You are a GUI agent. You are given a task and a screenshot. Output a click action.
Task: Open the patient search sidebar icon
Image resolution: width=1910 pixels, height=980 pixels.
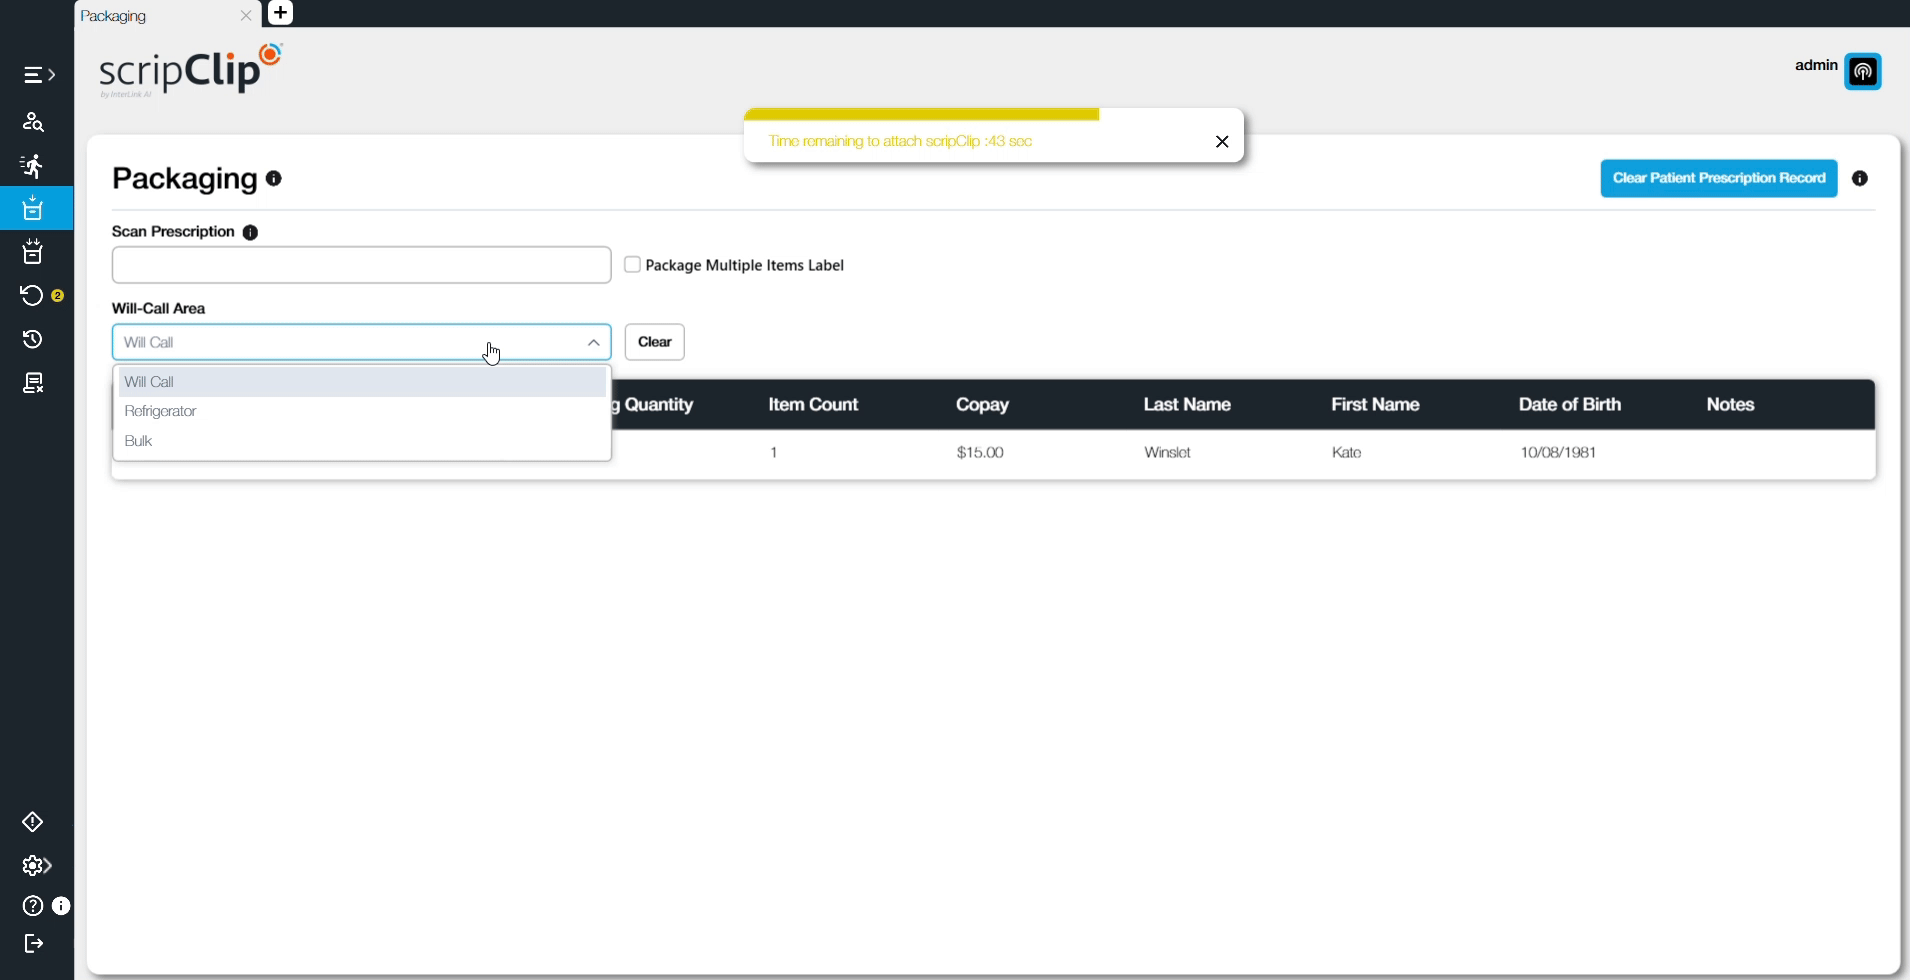coord(33,122)
